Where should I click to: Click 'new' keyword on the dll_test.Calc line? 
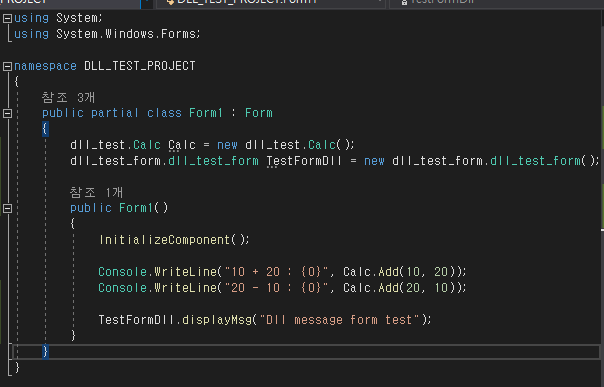tap(227, 145)
